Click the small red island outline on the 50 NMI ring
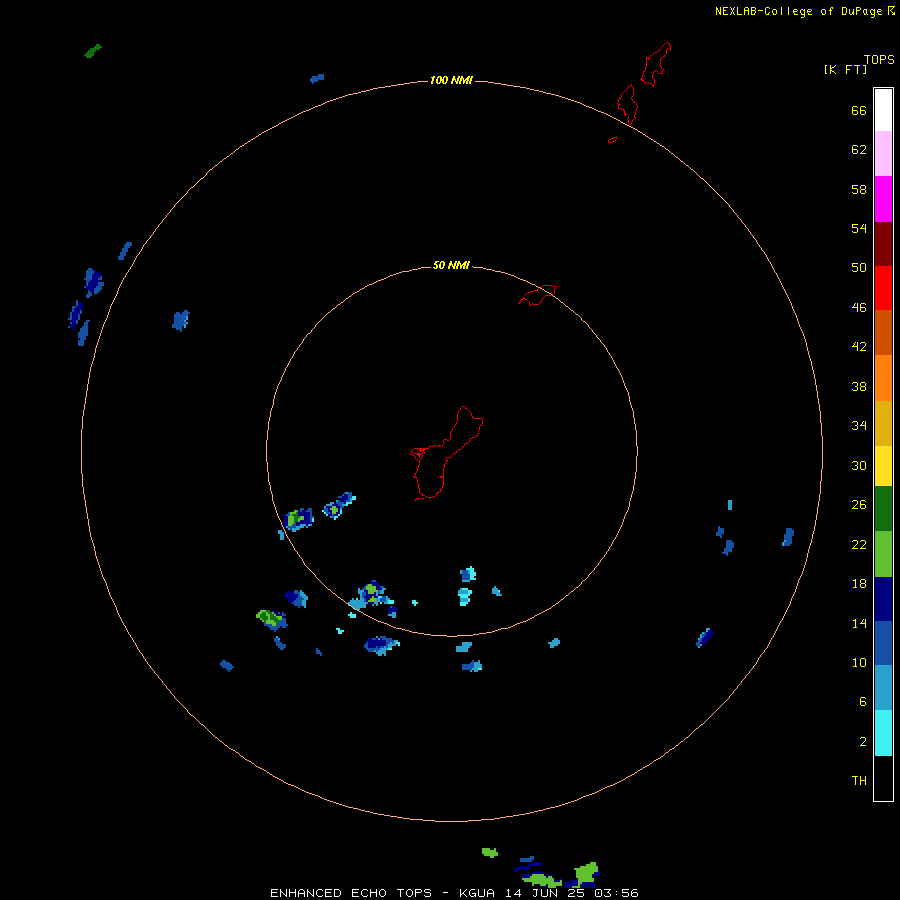 click(x=537, y=295)
